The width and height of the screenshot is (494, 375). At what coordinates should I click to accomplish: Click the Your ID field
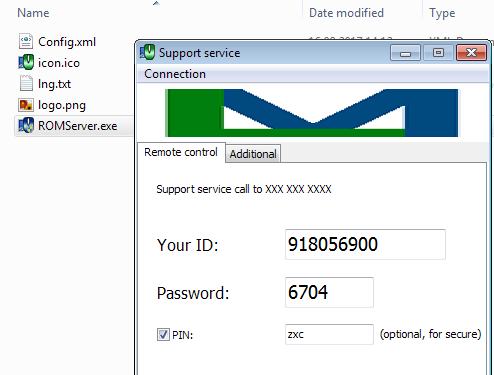pyautogui.click(x=365, y=244)
